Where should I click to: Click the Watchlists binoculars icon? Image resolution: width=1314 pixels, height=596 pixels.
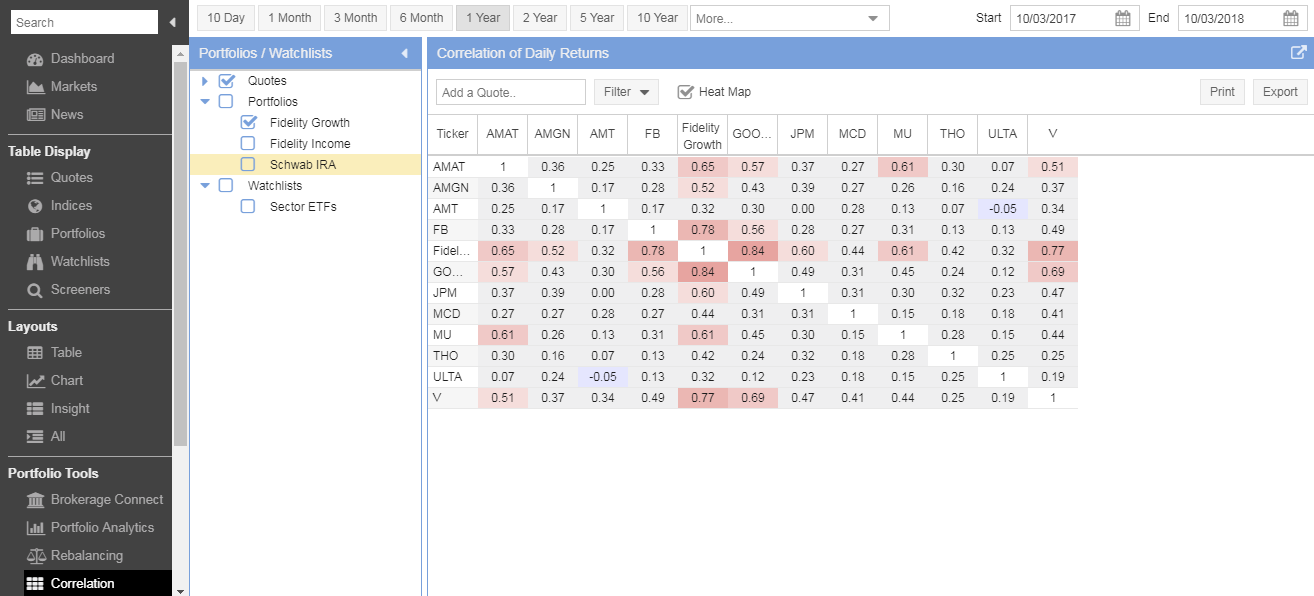click(x=36, y=262)
